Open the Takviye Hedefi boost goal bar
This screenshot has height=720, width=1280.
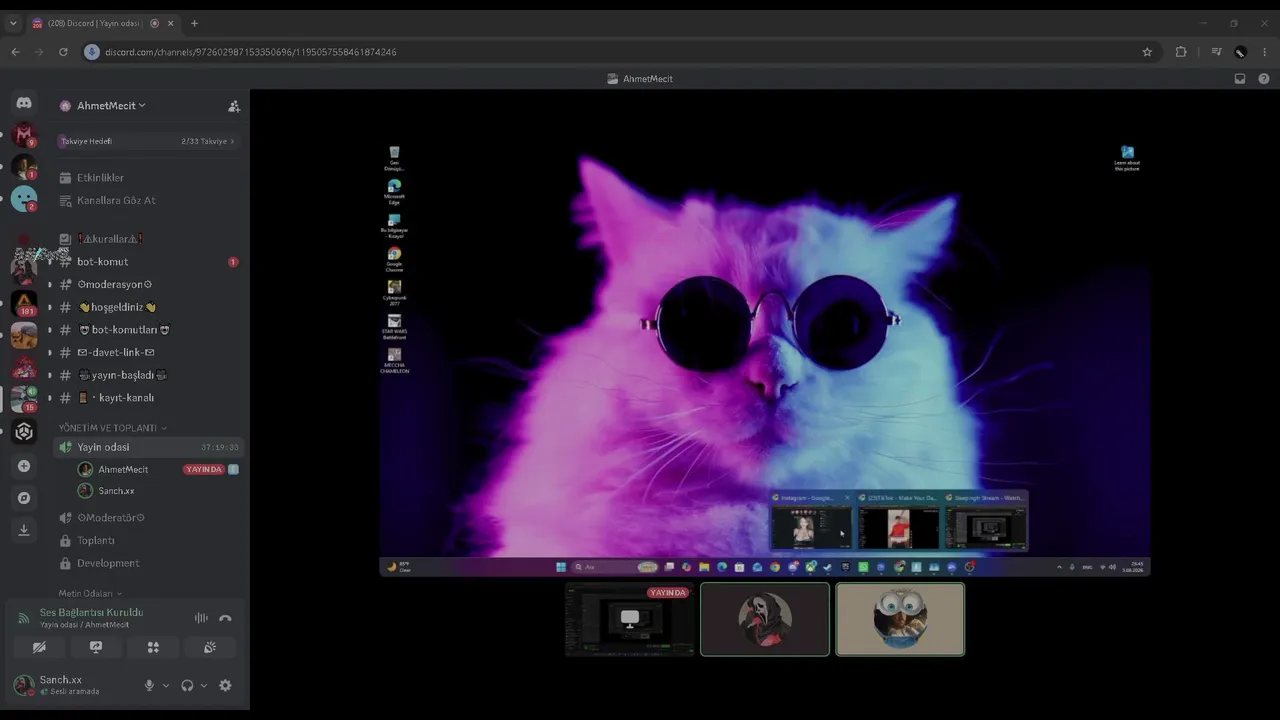[148, 141]
